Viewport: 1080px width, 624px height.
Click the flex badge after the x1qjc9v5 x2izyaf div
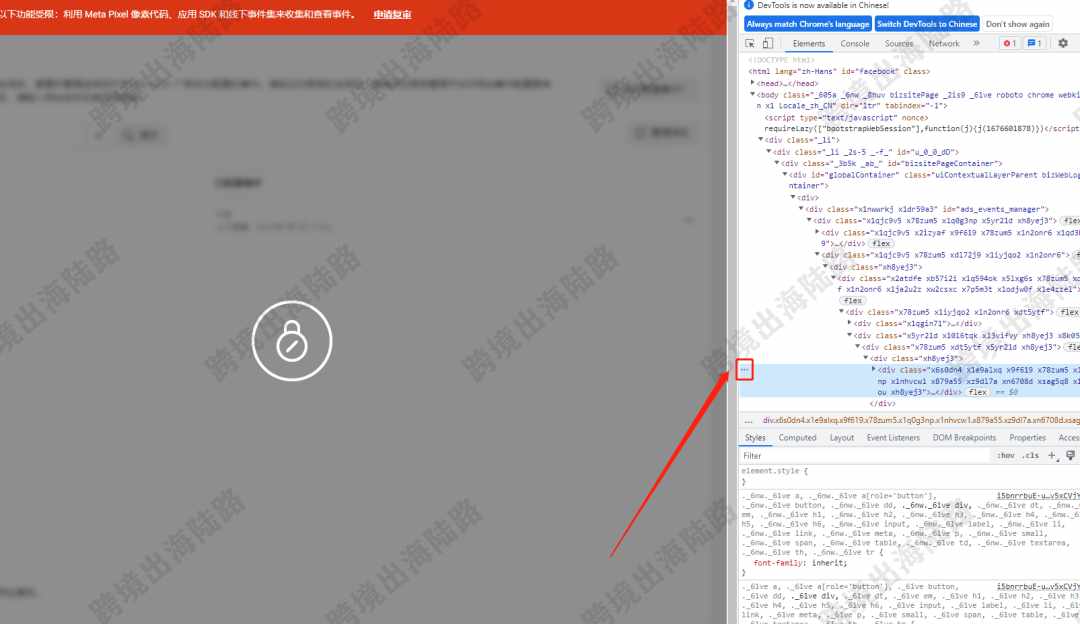[881, 243]
